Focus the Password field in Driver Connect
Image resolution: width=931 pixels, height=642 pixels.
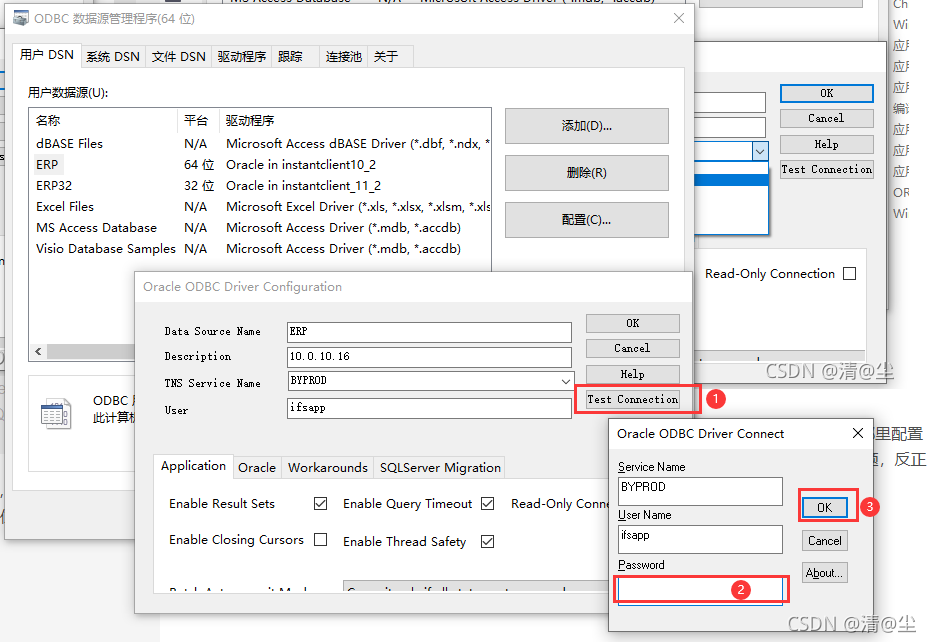(701, 590)
